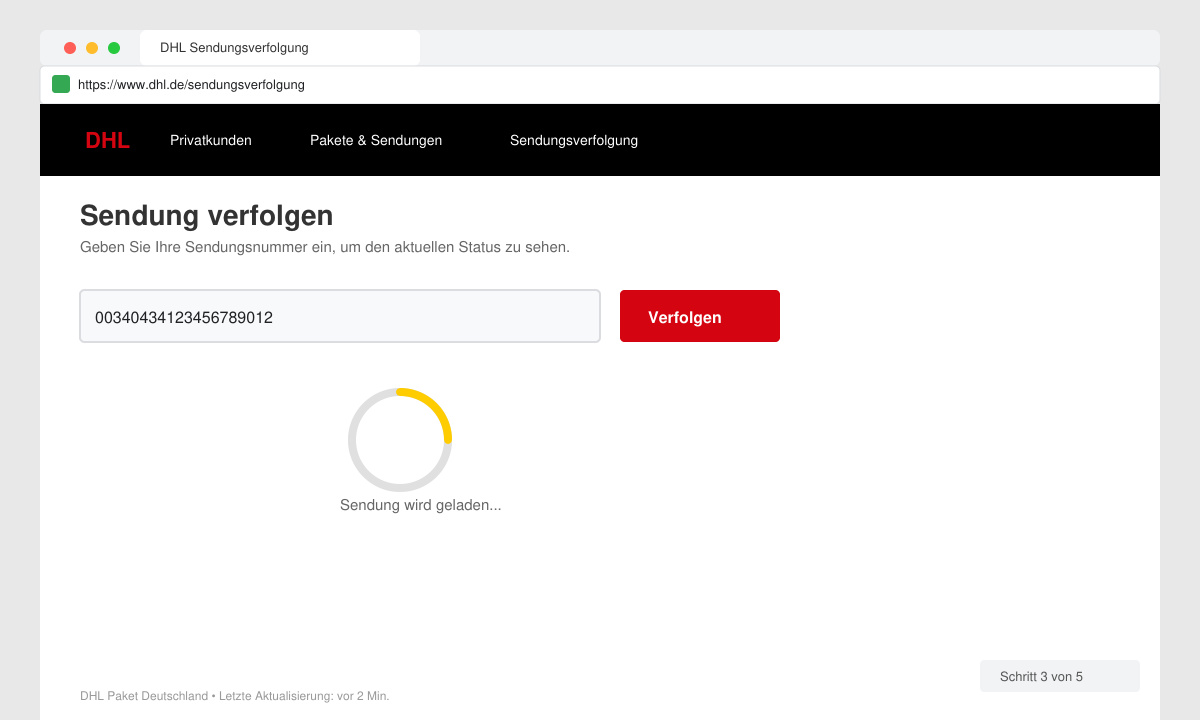Screen dimensions: 1200x720
Task: Select the browser address bar URL
Action: coord(191,85)
